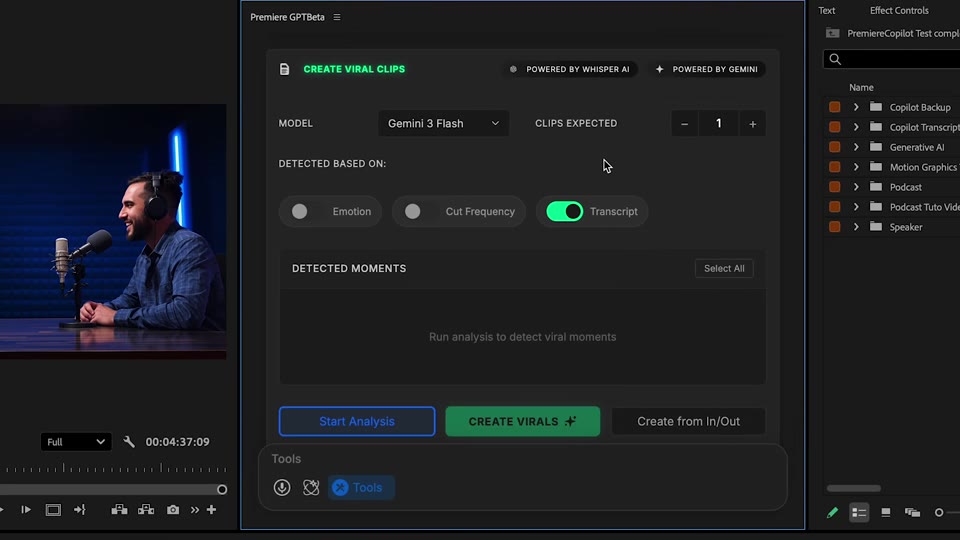Switch to the Text tab

tap(827, 10)
